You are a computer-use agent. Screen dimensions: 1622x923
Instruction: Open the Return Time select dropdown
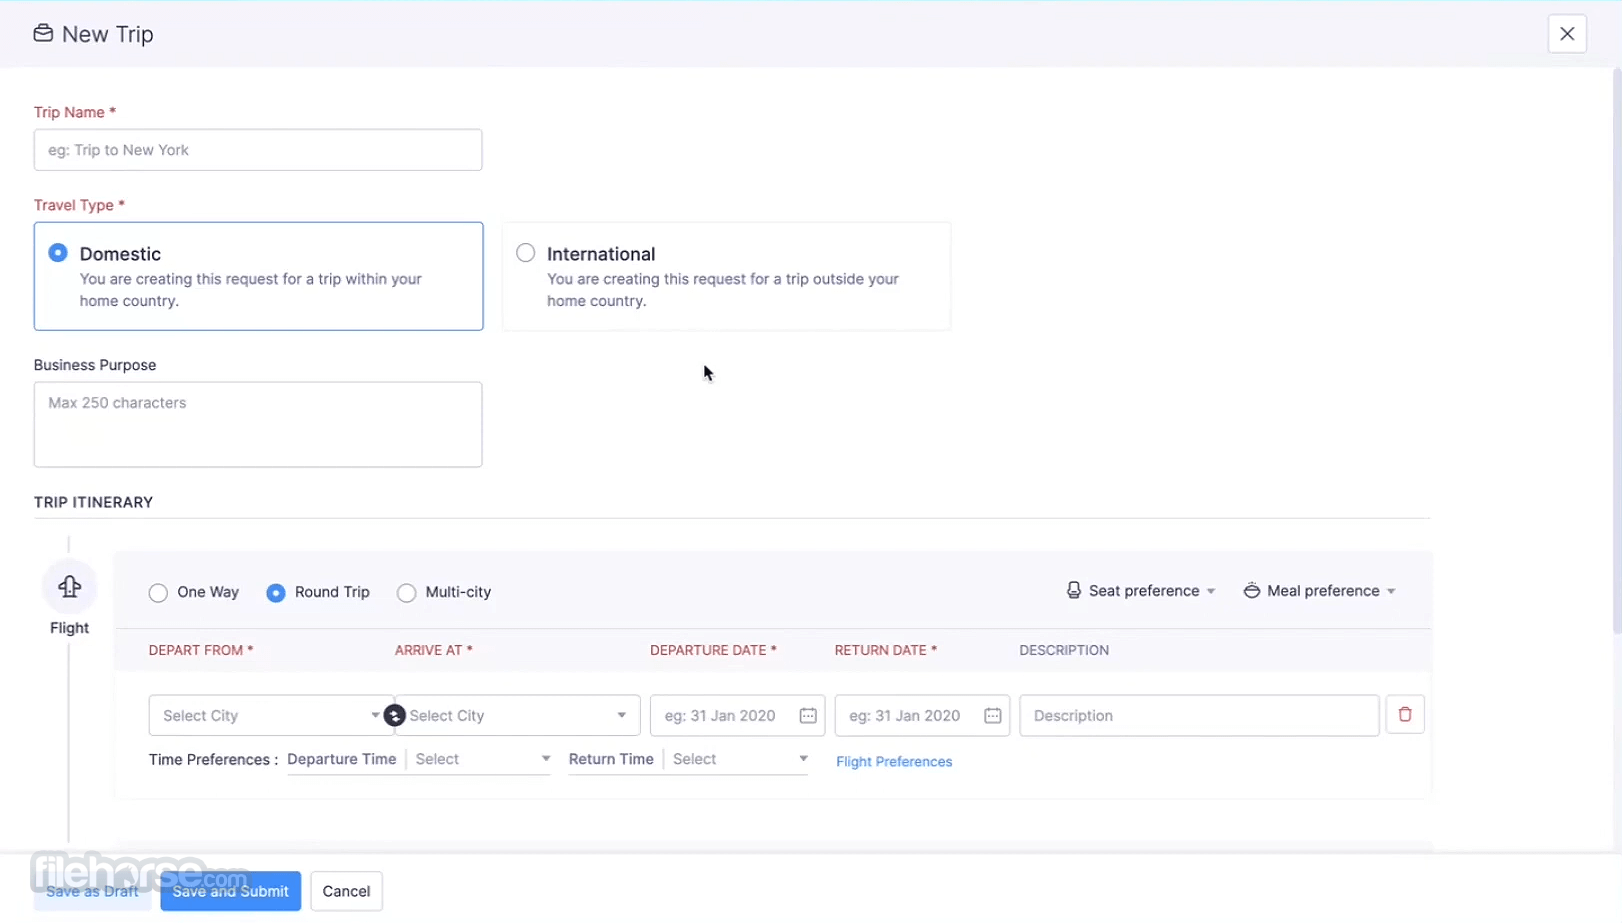(739, 760)
